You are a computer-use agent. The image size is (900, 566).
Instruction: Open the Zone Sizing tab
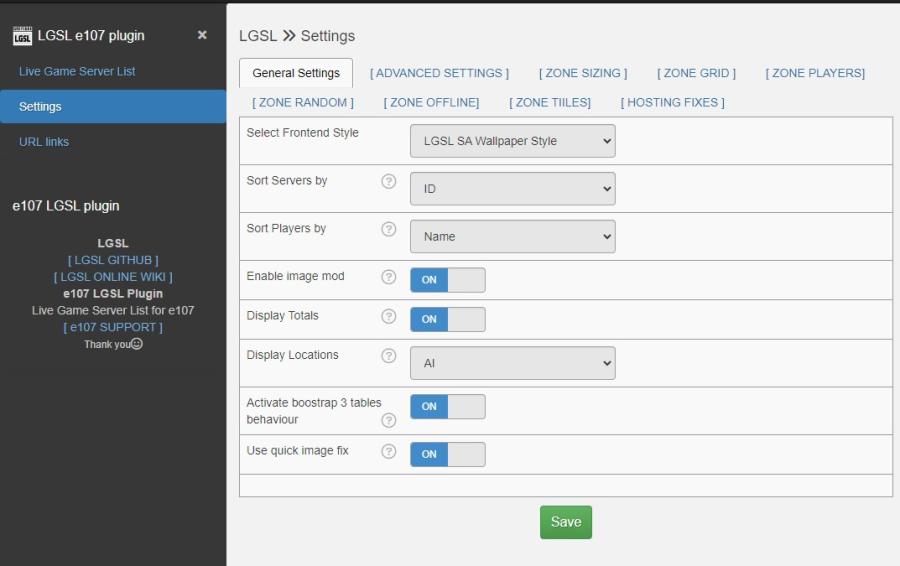click(x=583, y=73)
